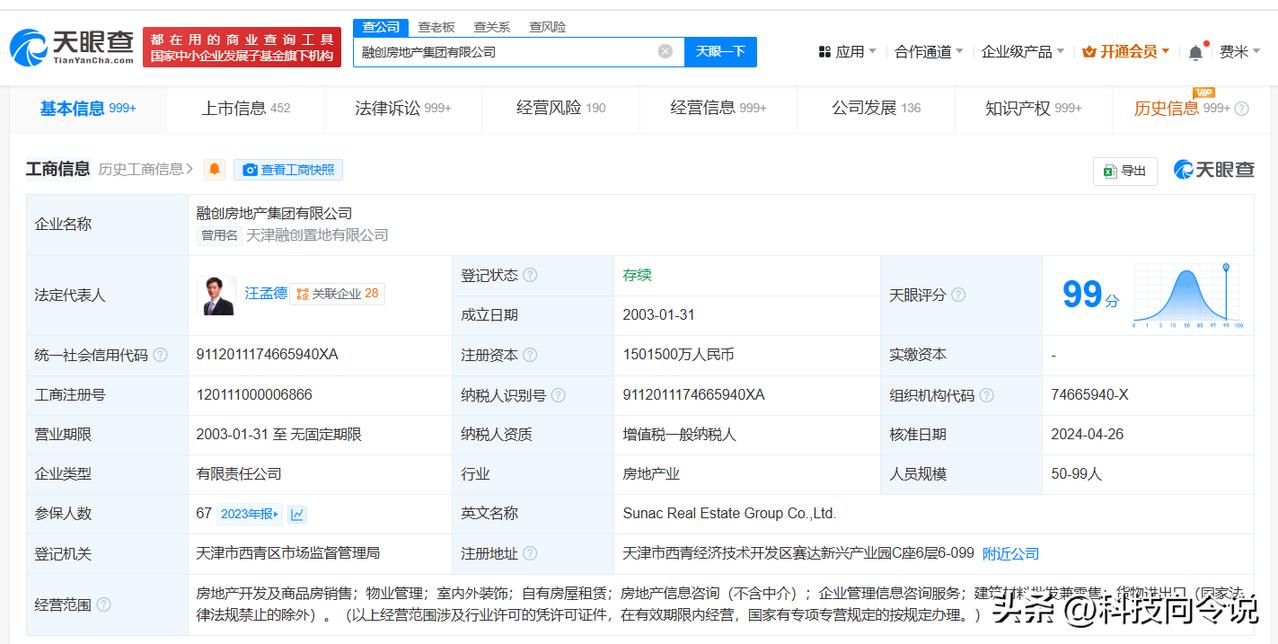Click the 50-99人 staff size value
Image resolution: width=1278 pixels, height=644 pixels.
click(x=1076, y=474)
